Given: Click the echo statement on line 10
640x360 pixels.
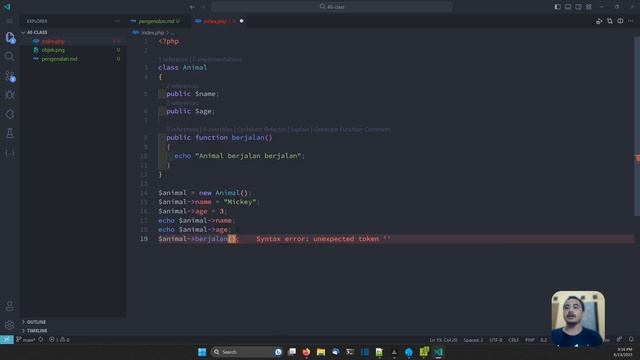Looking at the screenshot, I should (239, 156).
